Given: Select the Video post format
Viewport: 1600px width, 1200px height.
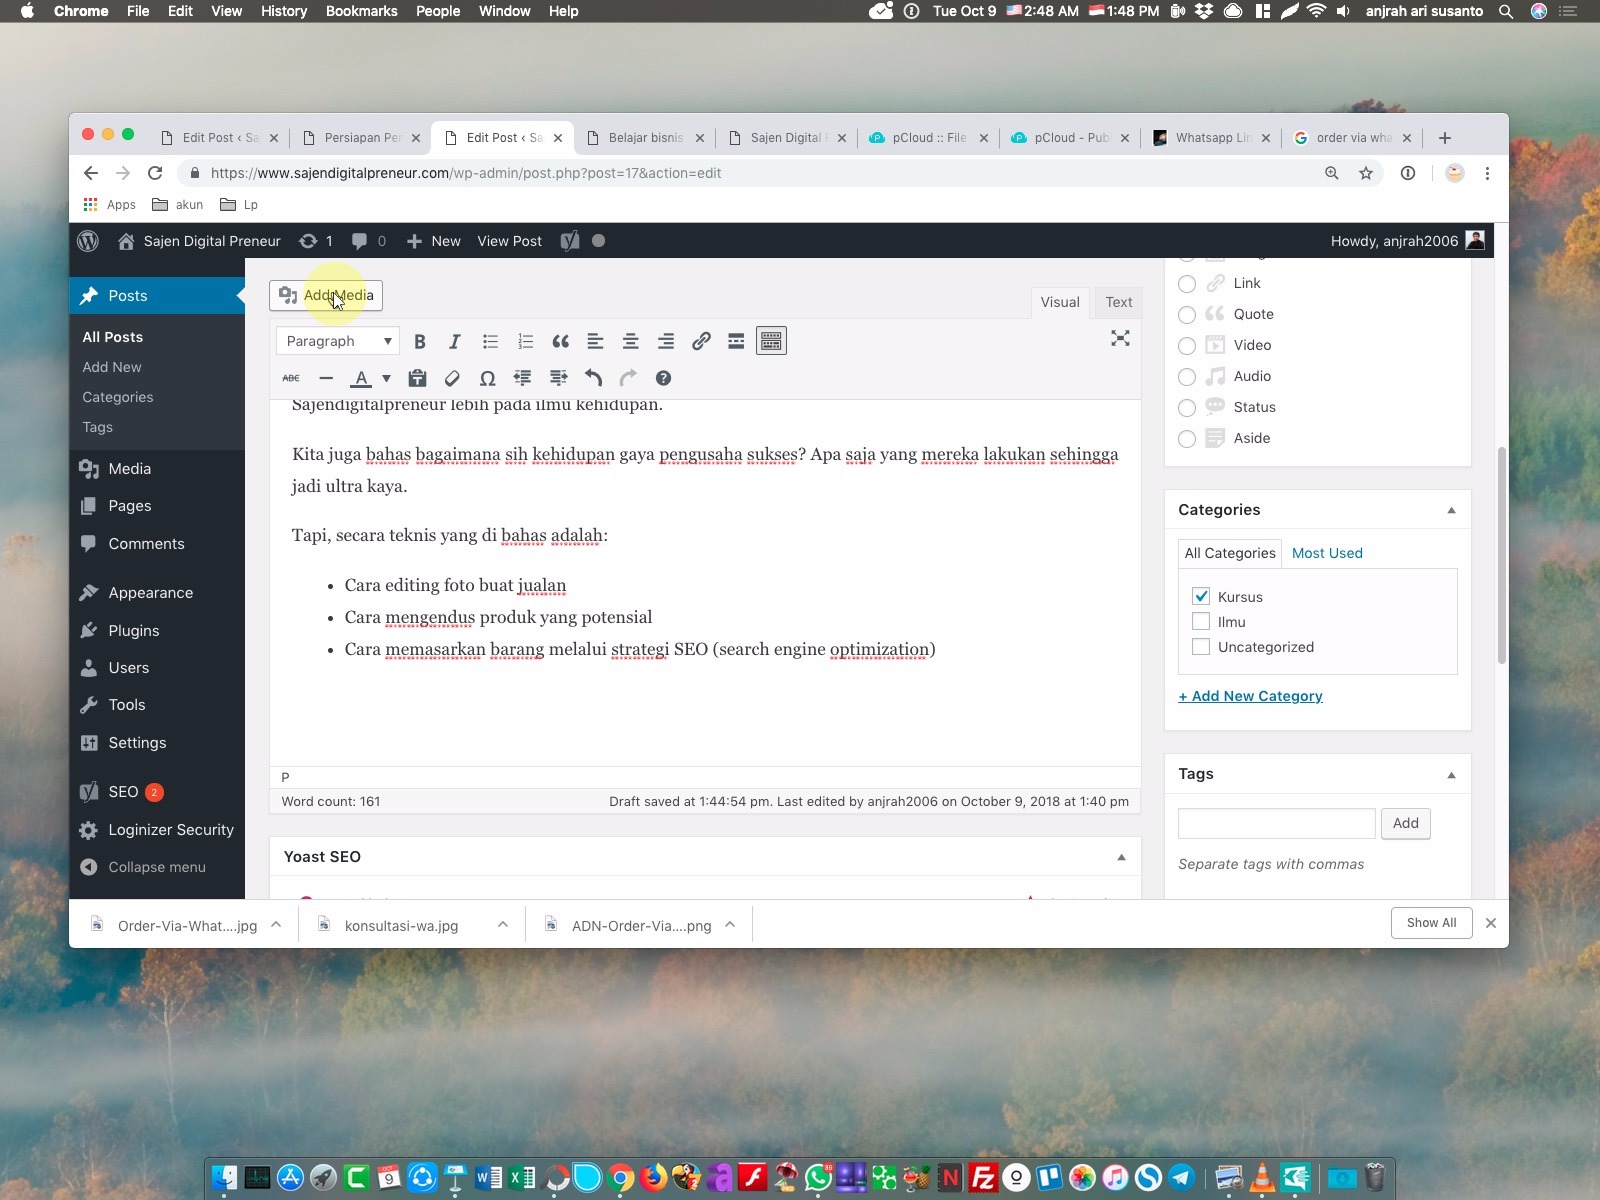Looking at the screenshot, I should click(1187, 346).
